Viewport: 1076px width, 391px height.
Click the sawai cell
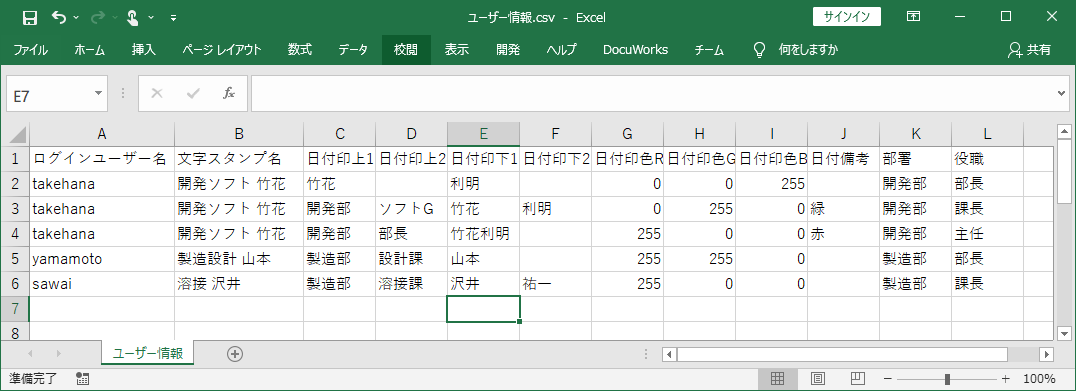[x=102, y=284]
